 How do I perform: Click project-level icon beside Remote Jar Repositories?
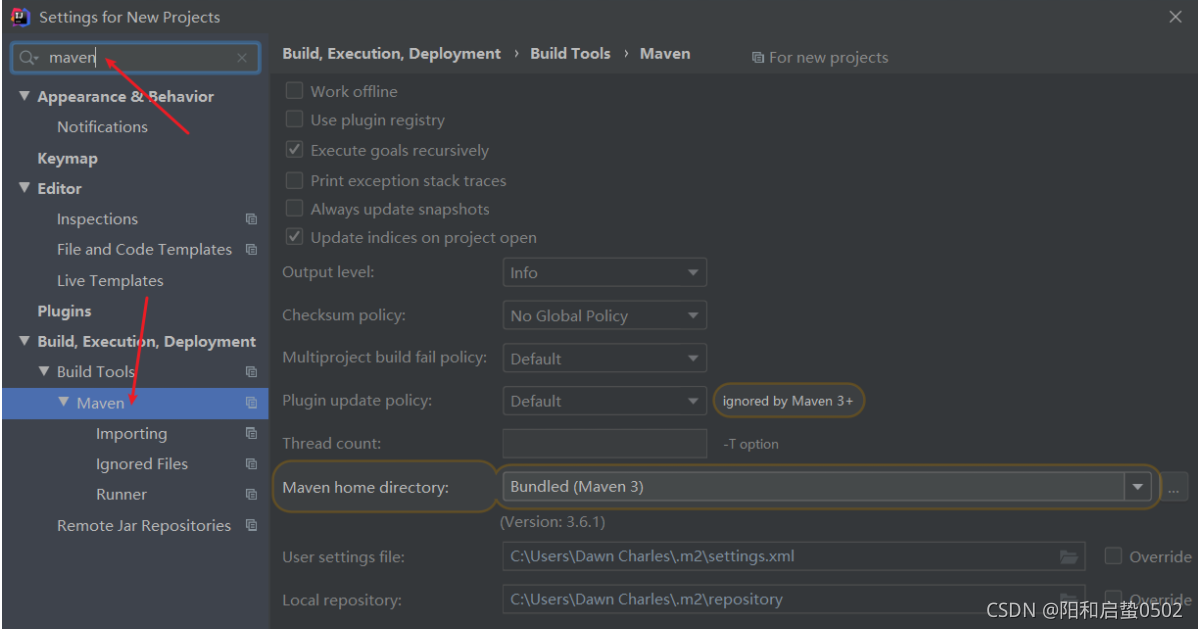(x=251, y=526)
